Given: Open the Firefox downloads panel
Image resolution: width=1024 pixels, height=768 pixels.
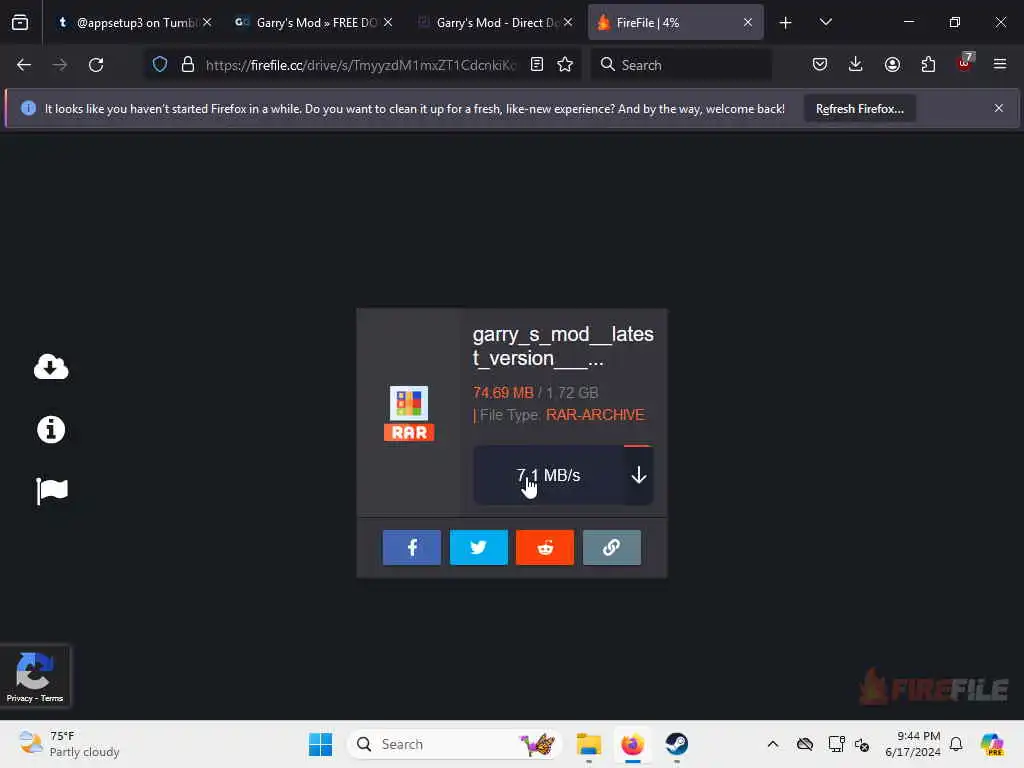Looking at the screenshot, I should pyautogui.click(x=856, y=65).
